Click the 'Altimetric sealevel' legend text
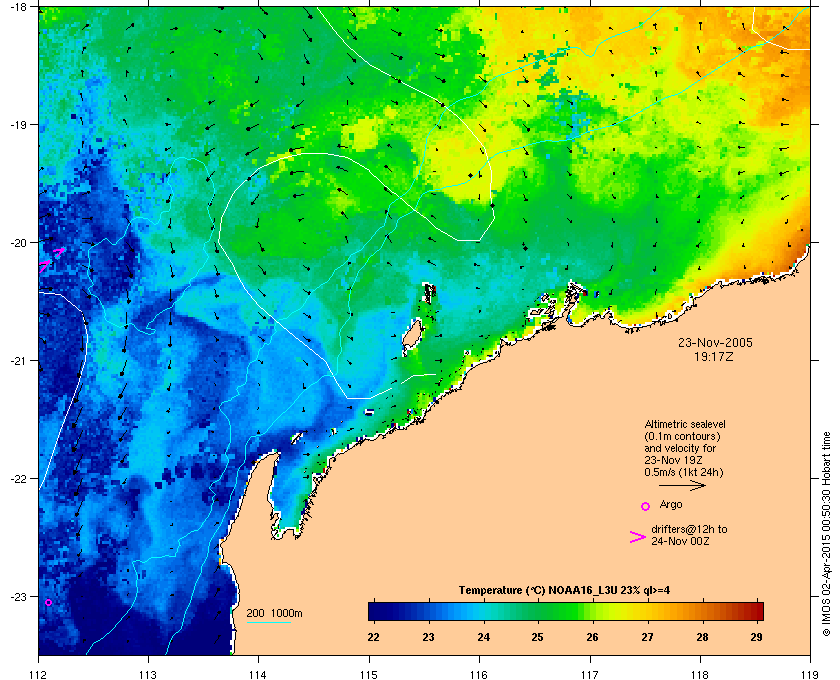The image size is (840, 680). point(685,424)
